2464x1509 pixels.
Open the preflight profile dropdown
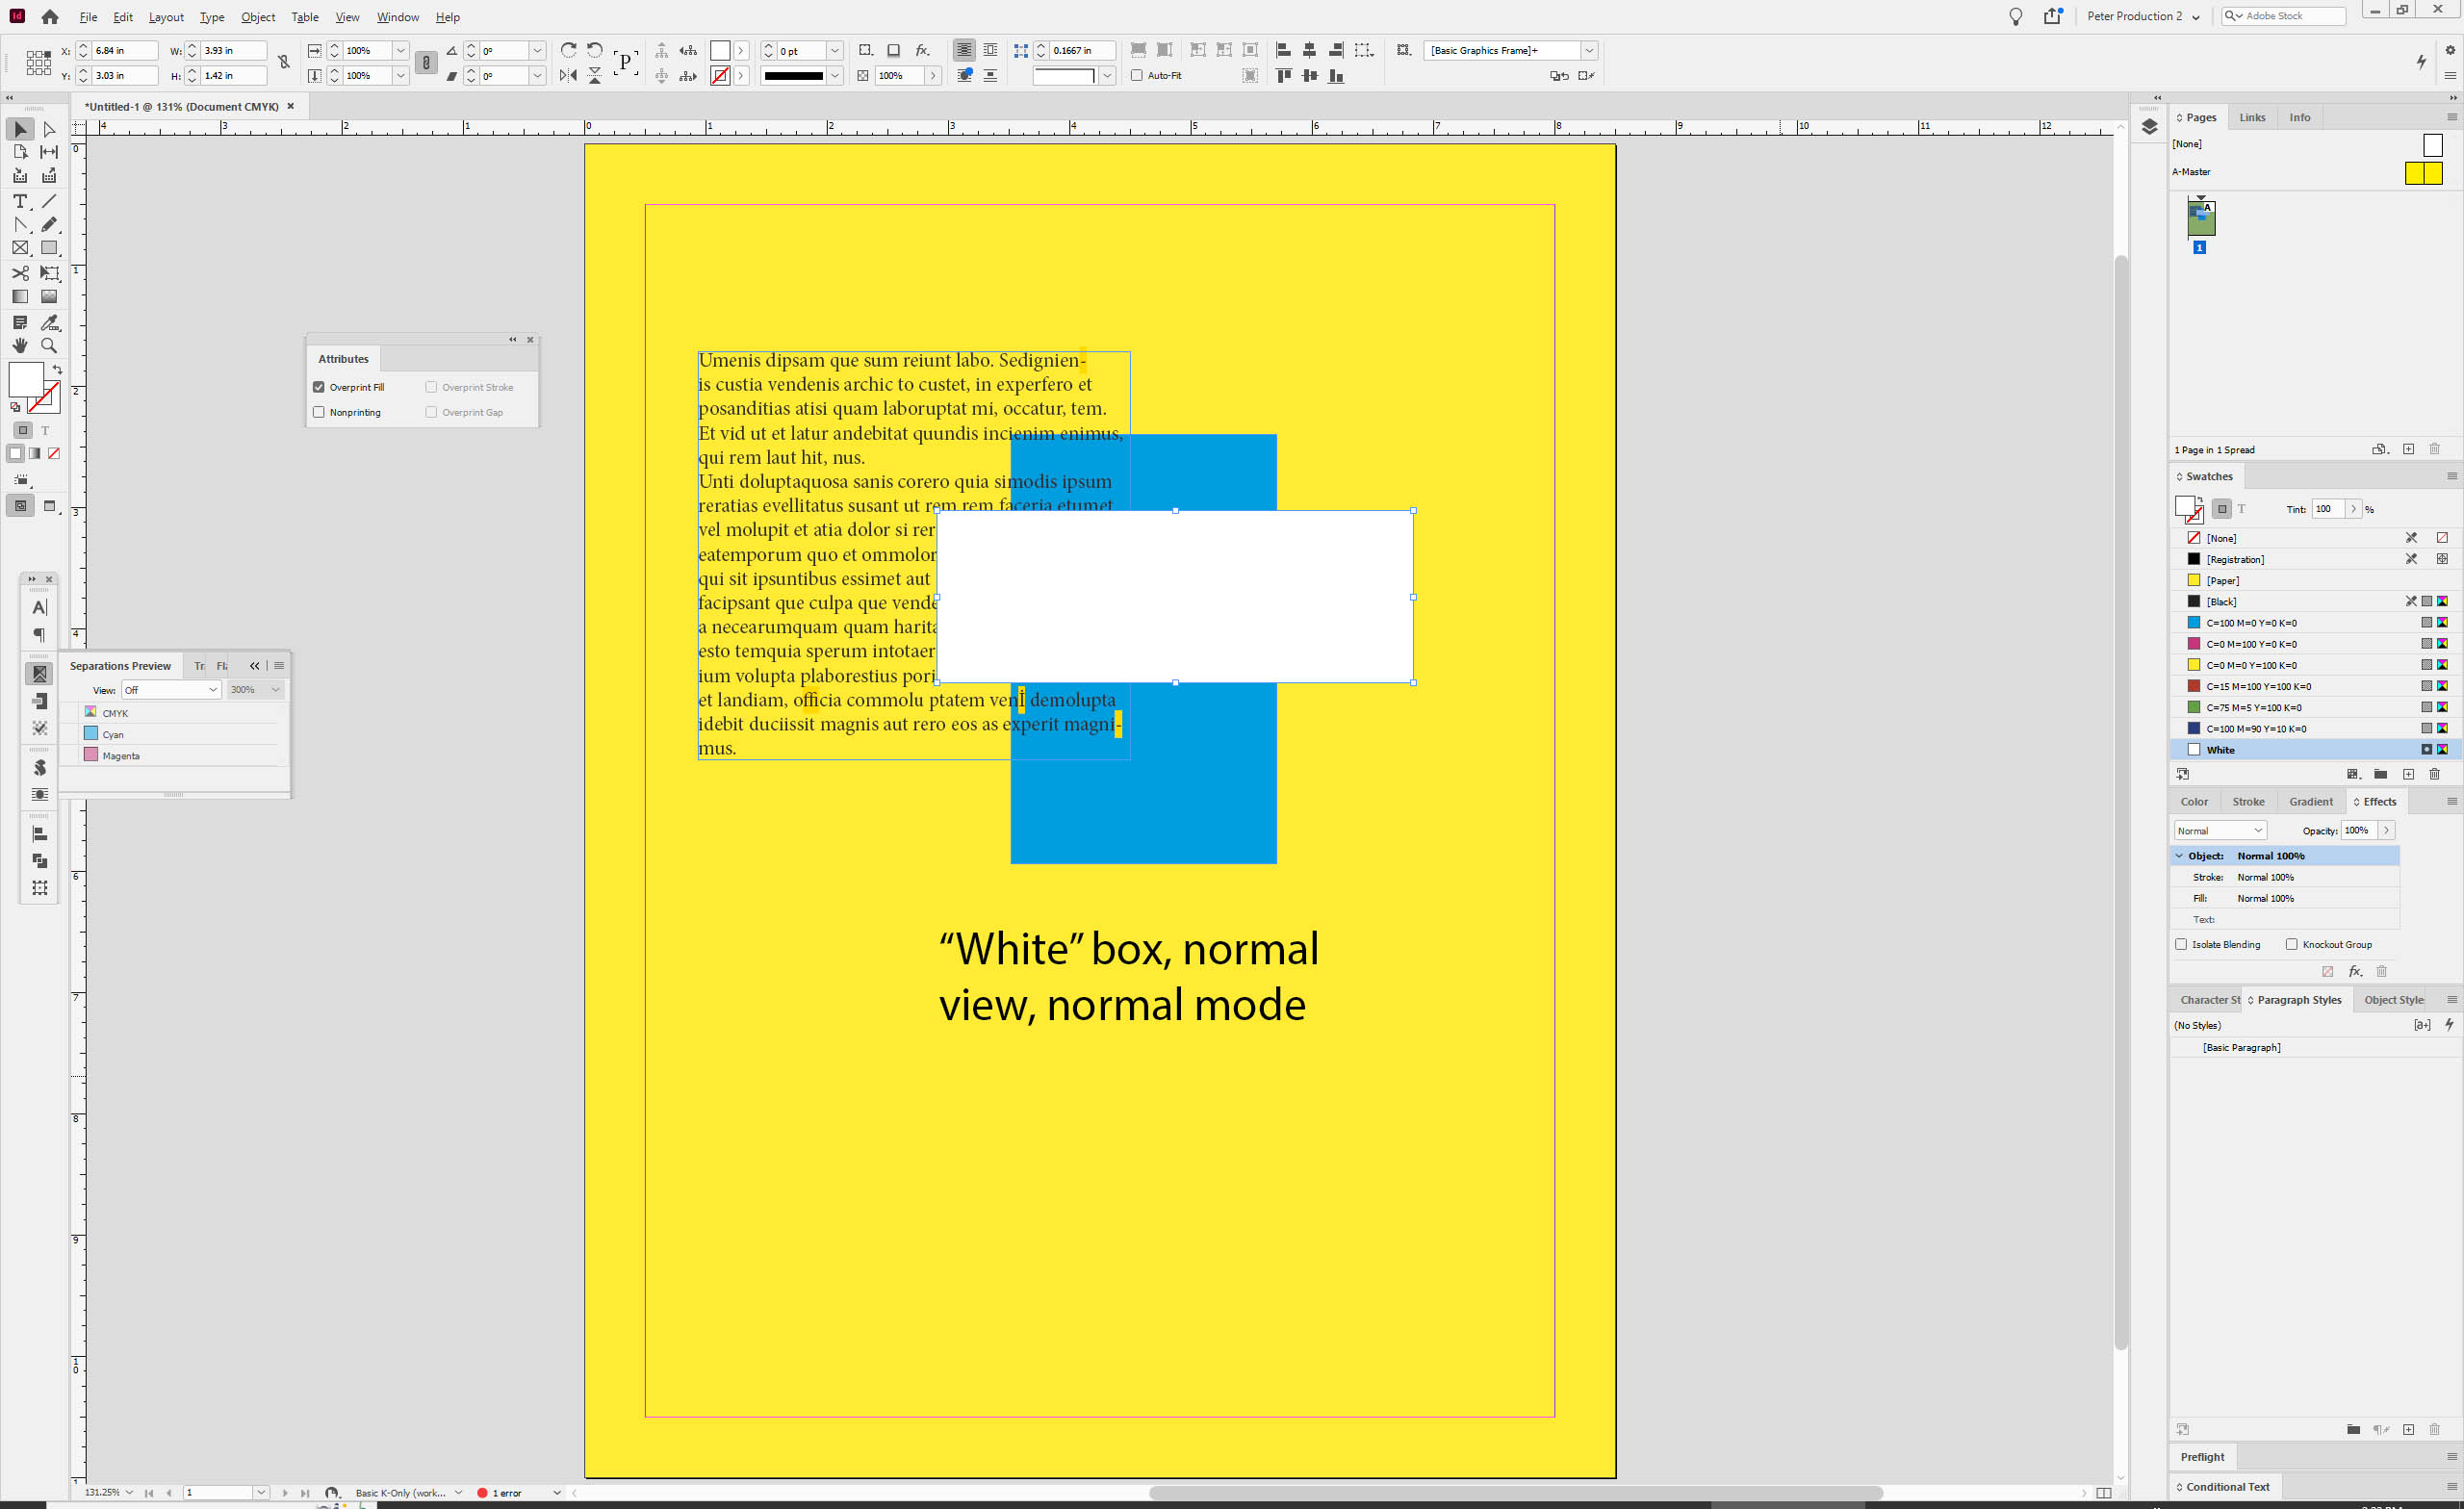pos(459,1492)
